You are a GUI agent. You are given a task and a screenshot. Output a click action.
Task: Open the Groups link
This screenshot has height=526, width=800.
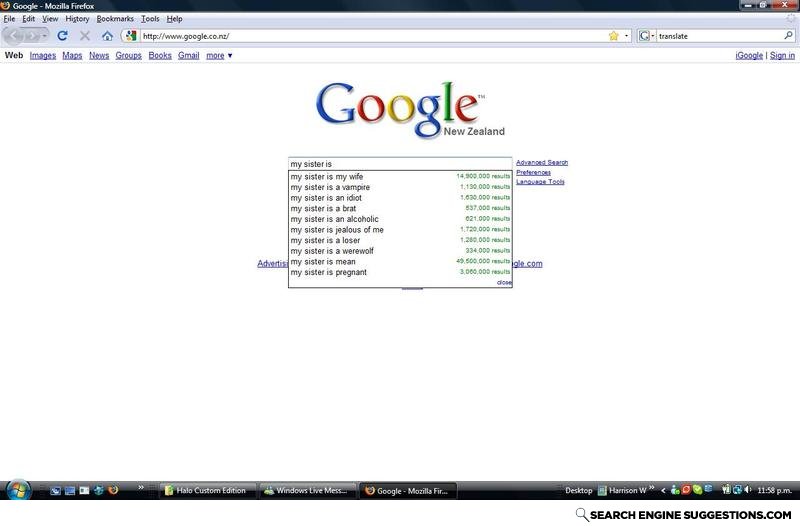pos(128,55)
